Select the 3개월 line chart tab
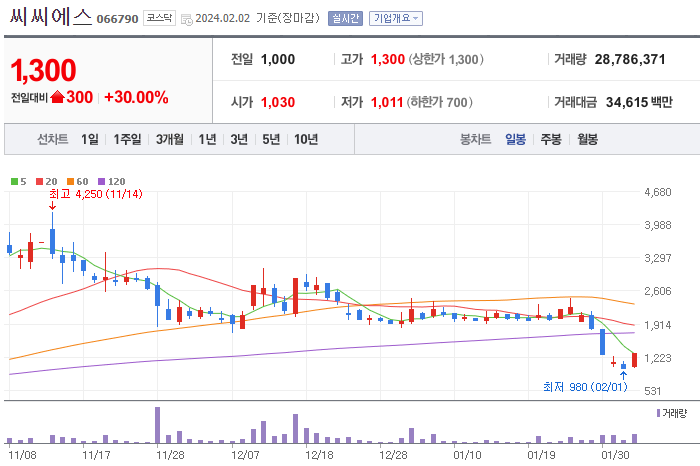Viewport: 700px width, 466px height. point(170,139)
